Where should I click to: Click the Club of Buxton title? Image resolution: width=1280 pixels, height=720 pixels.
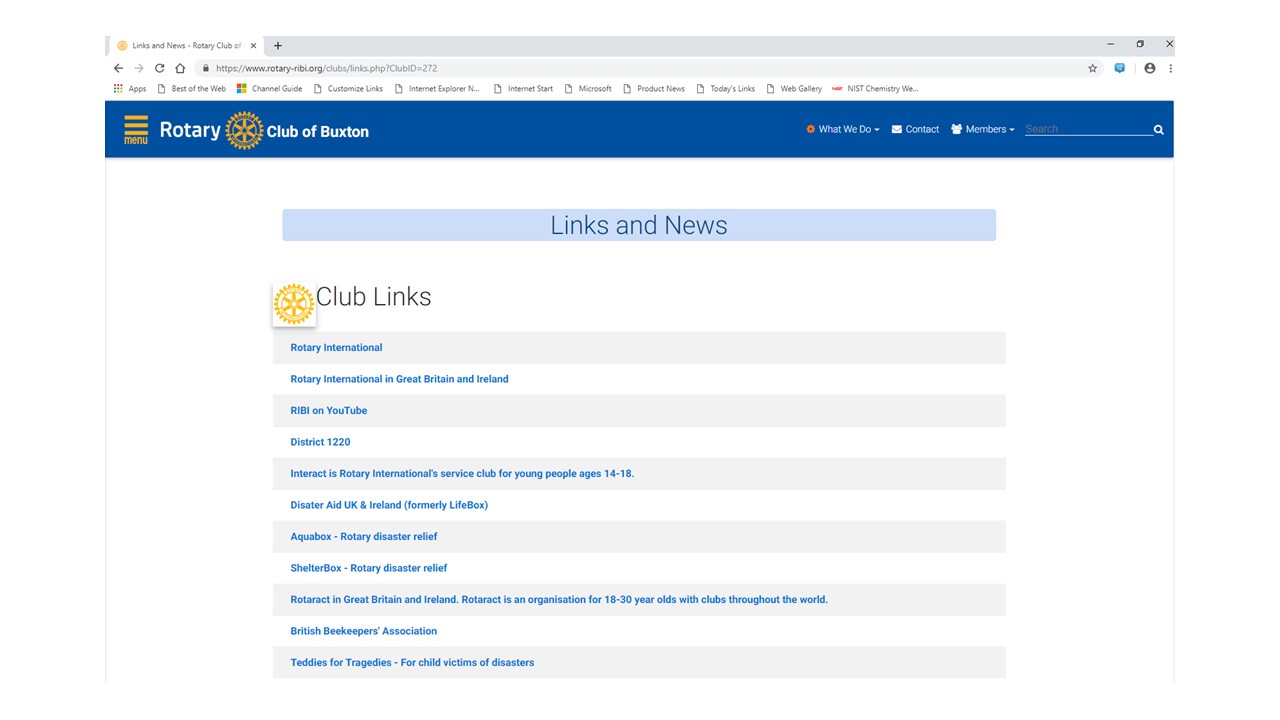(318, 132)
